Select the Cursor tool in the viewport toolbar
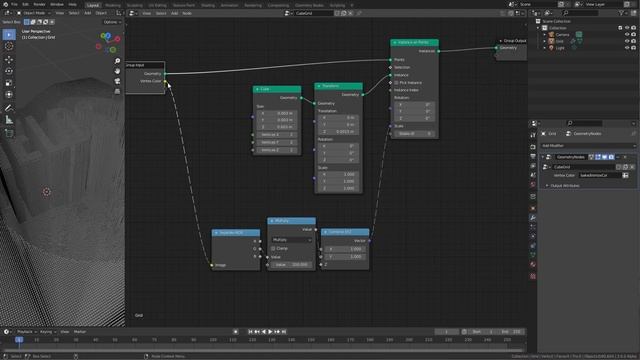This screenshot has width=640, height=360. click(9, 46)
